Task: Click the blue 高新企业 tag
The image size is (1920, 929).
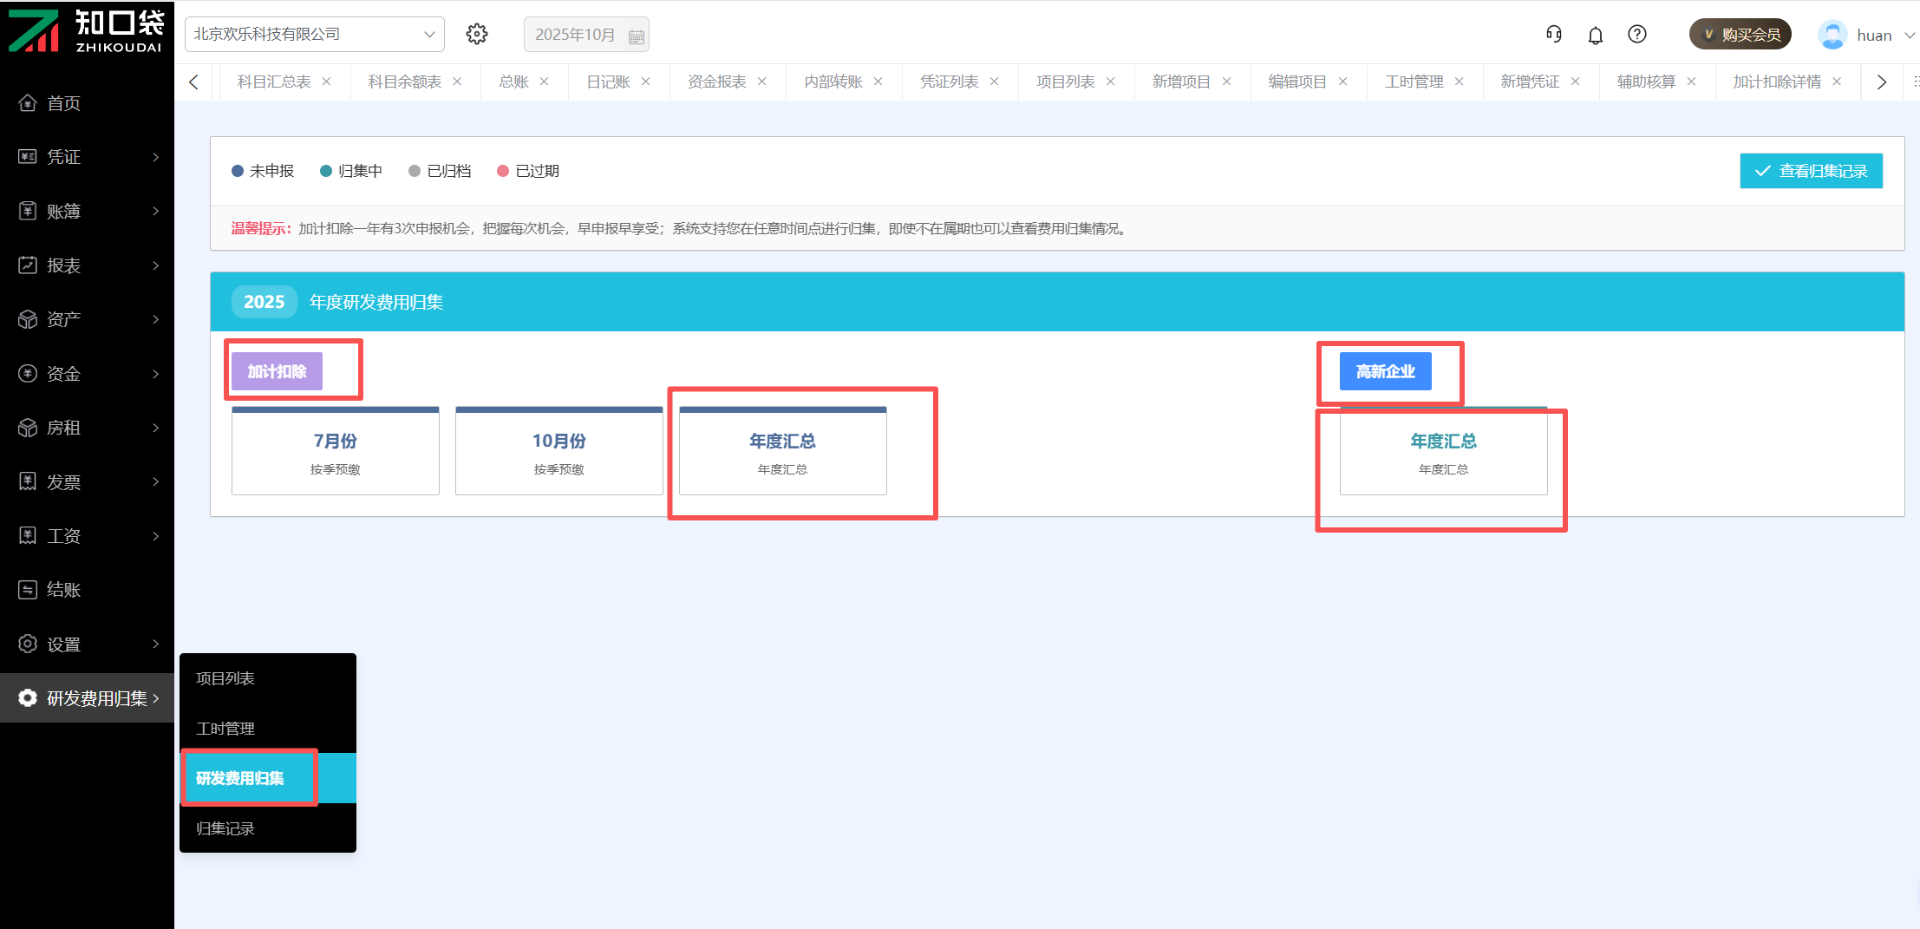Action: pyautogui.click(x=1385, y=371)
